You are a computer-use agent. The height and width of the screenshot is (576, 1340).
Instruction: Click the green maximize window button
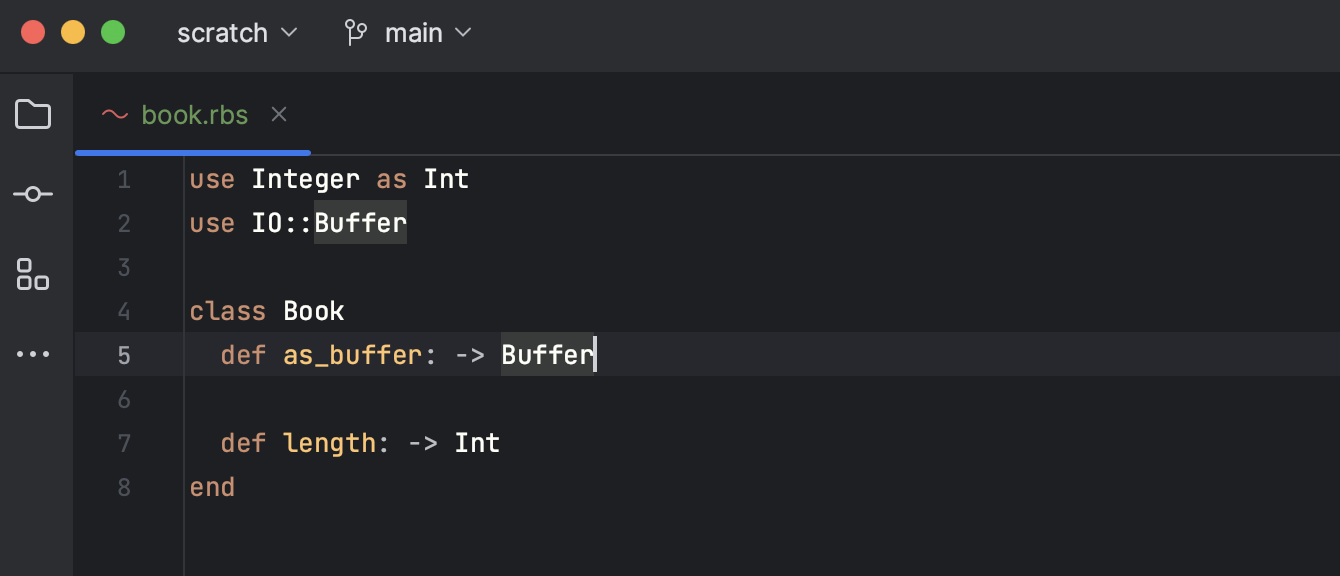[113, 32]
